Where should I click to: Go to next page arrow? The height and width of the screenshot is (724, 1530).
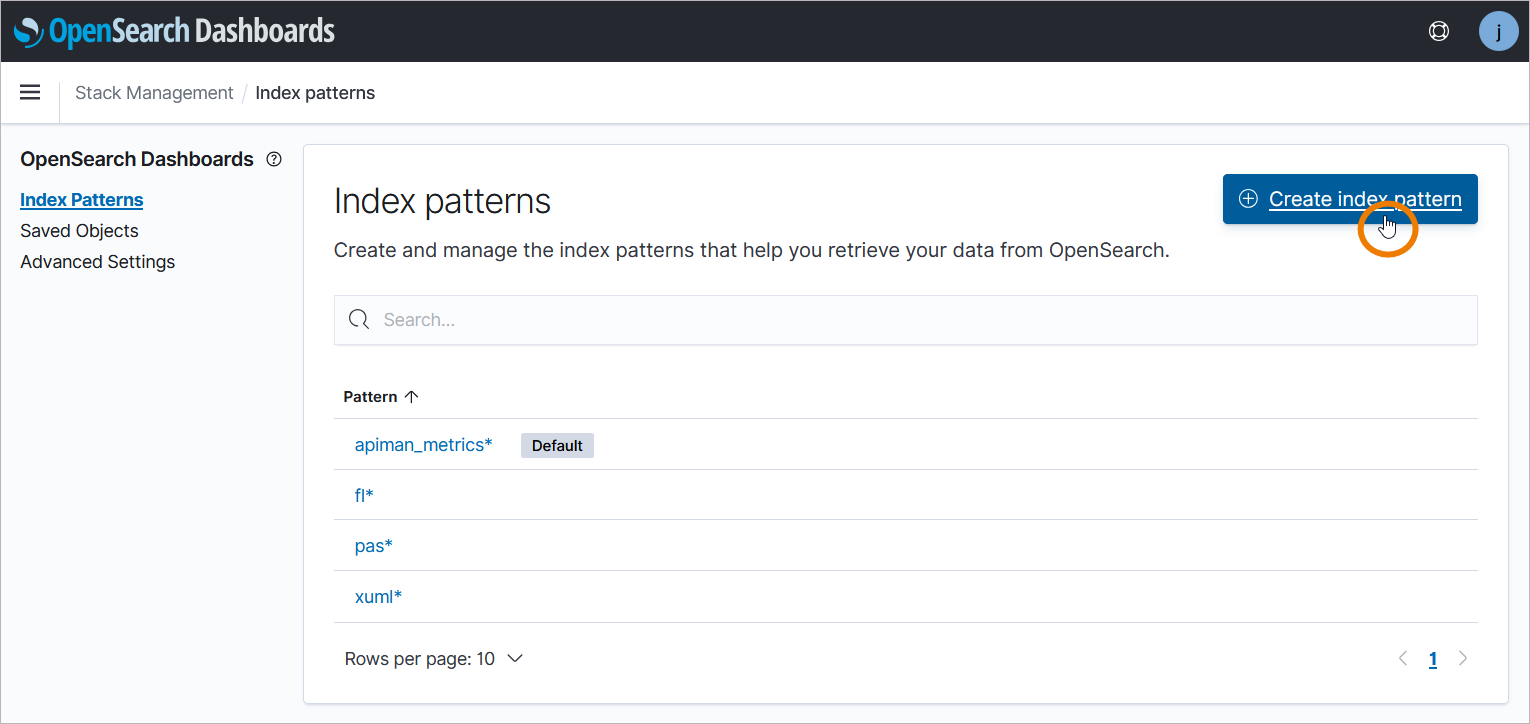1463,658
